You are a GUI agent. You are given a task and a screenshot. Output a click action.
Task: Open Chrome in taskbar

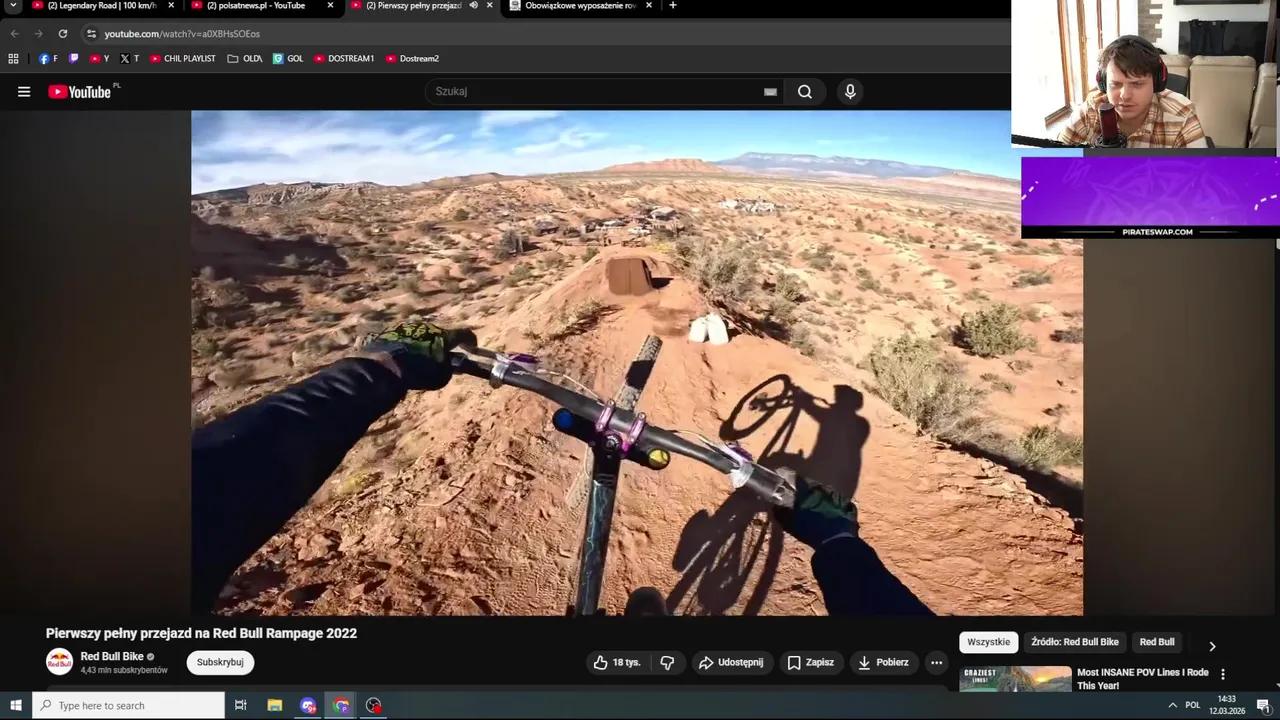tap(341, 705)
